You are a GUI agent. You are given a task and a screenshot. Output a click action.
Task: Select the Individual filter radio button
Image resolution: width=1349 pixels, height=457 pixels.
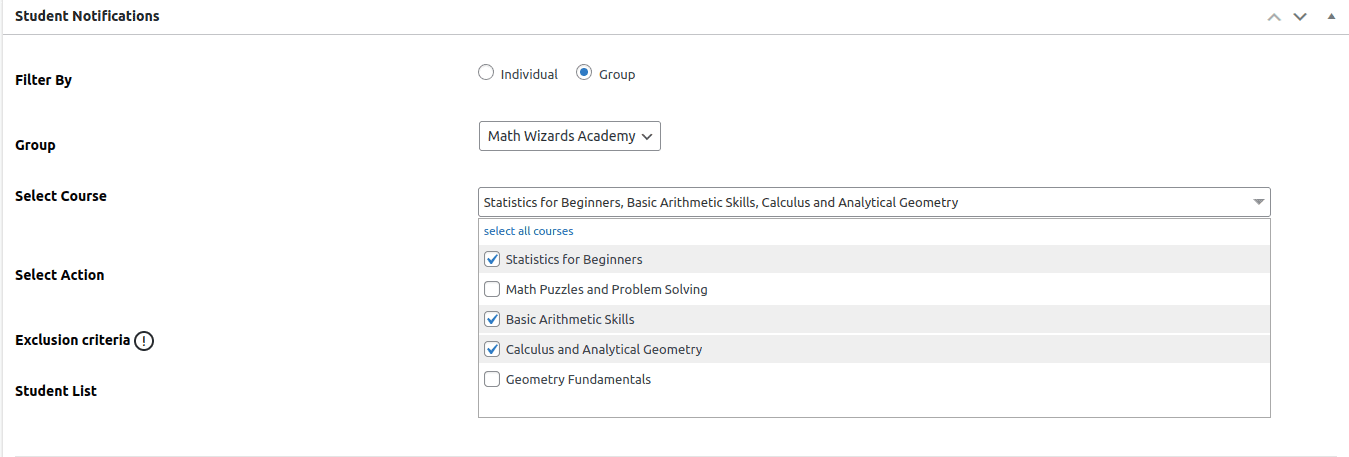(x=486, y=73)
